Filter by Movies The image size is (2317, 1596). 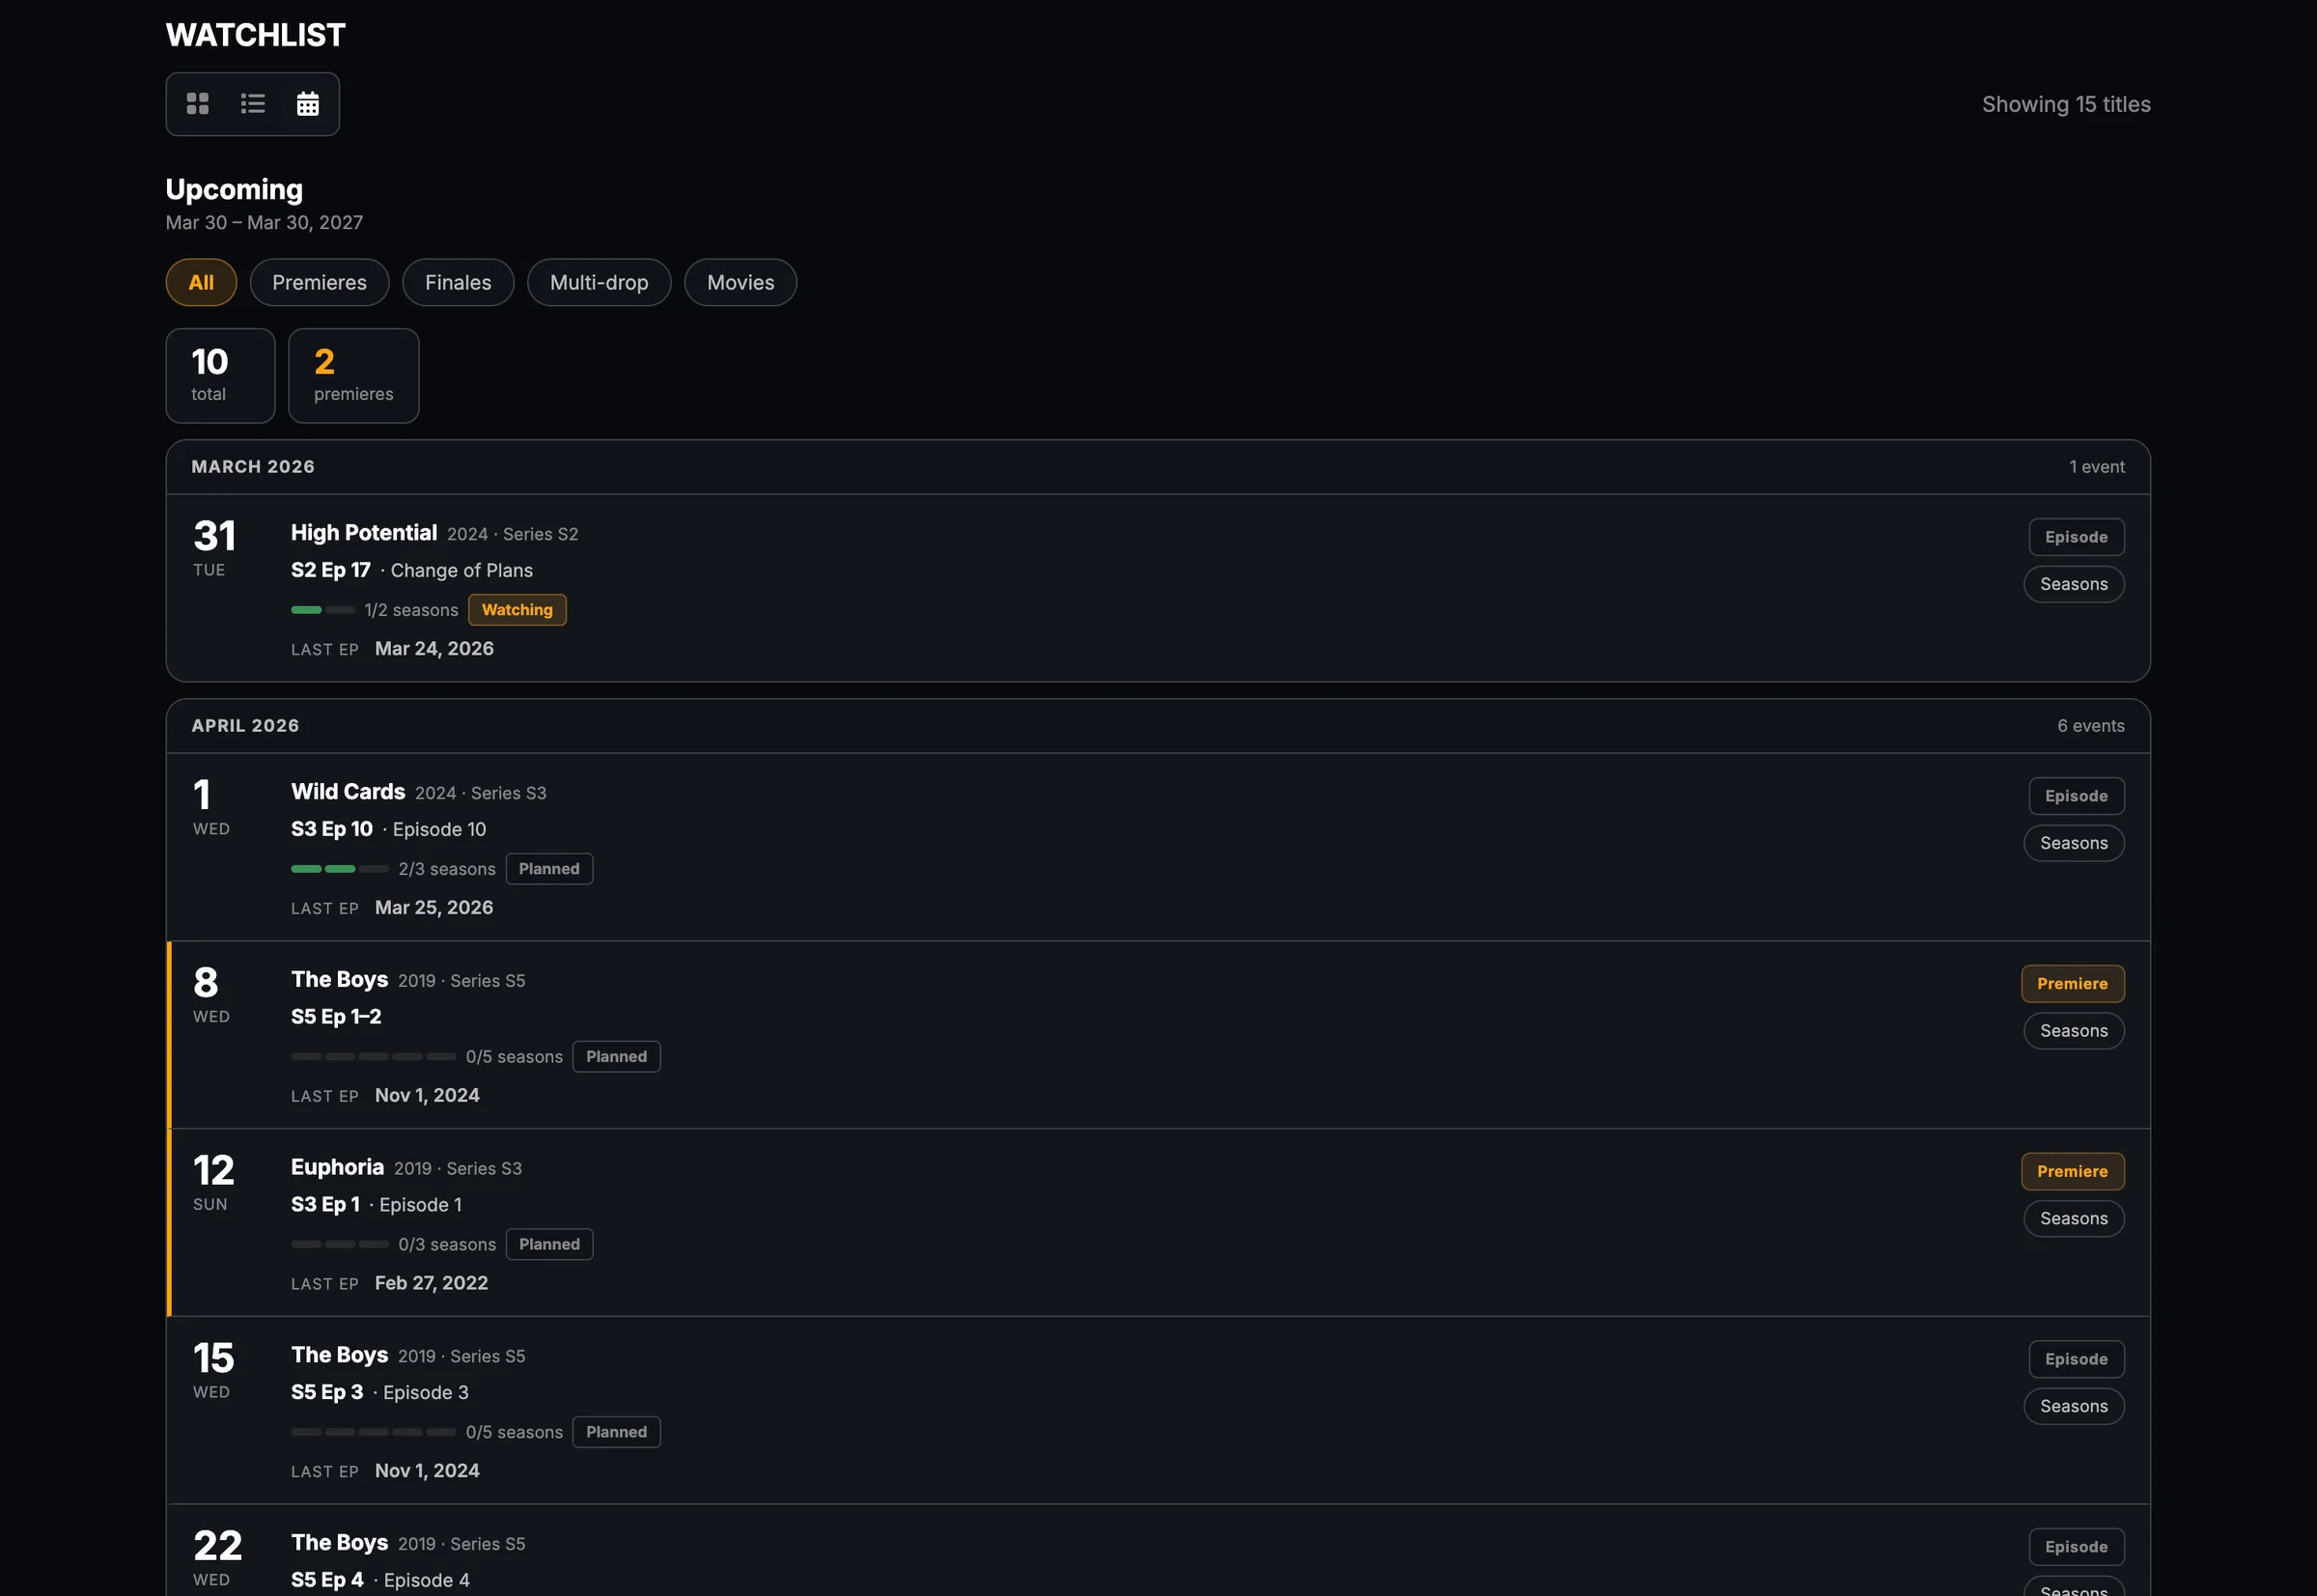pyautogui.click(x=741, y=283)
